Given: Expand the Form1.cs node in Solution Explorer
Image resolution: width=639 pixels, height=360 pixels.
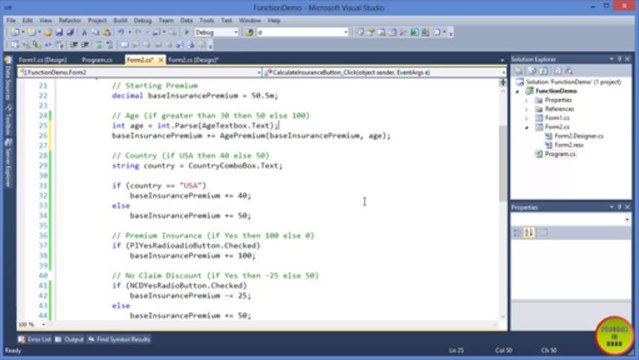Looking at the screenshot, I should tap(527, 118).
